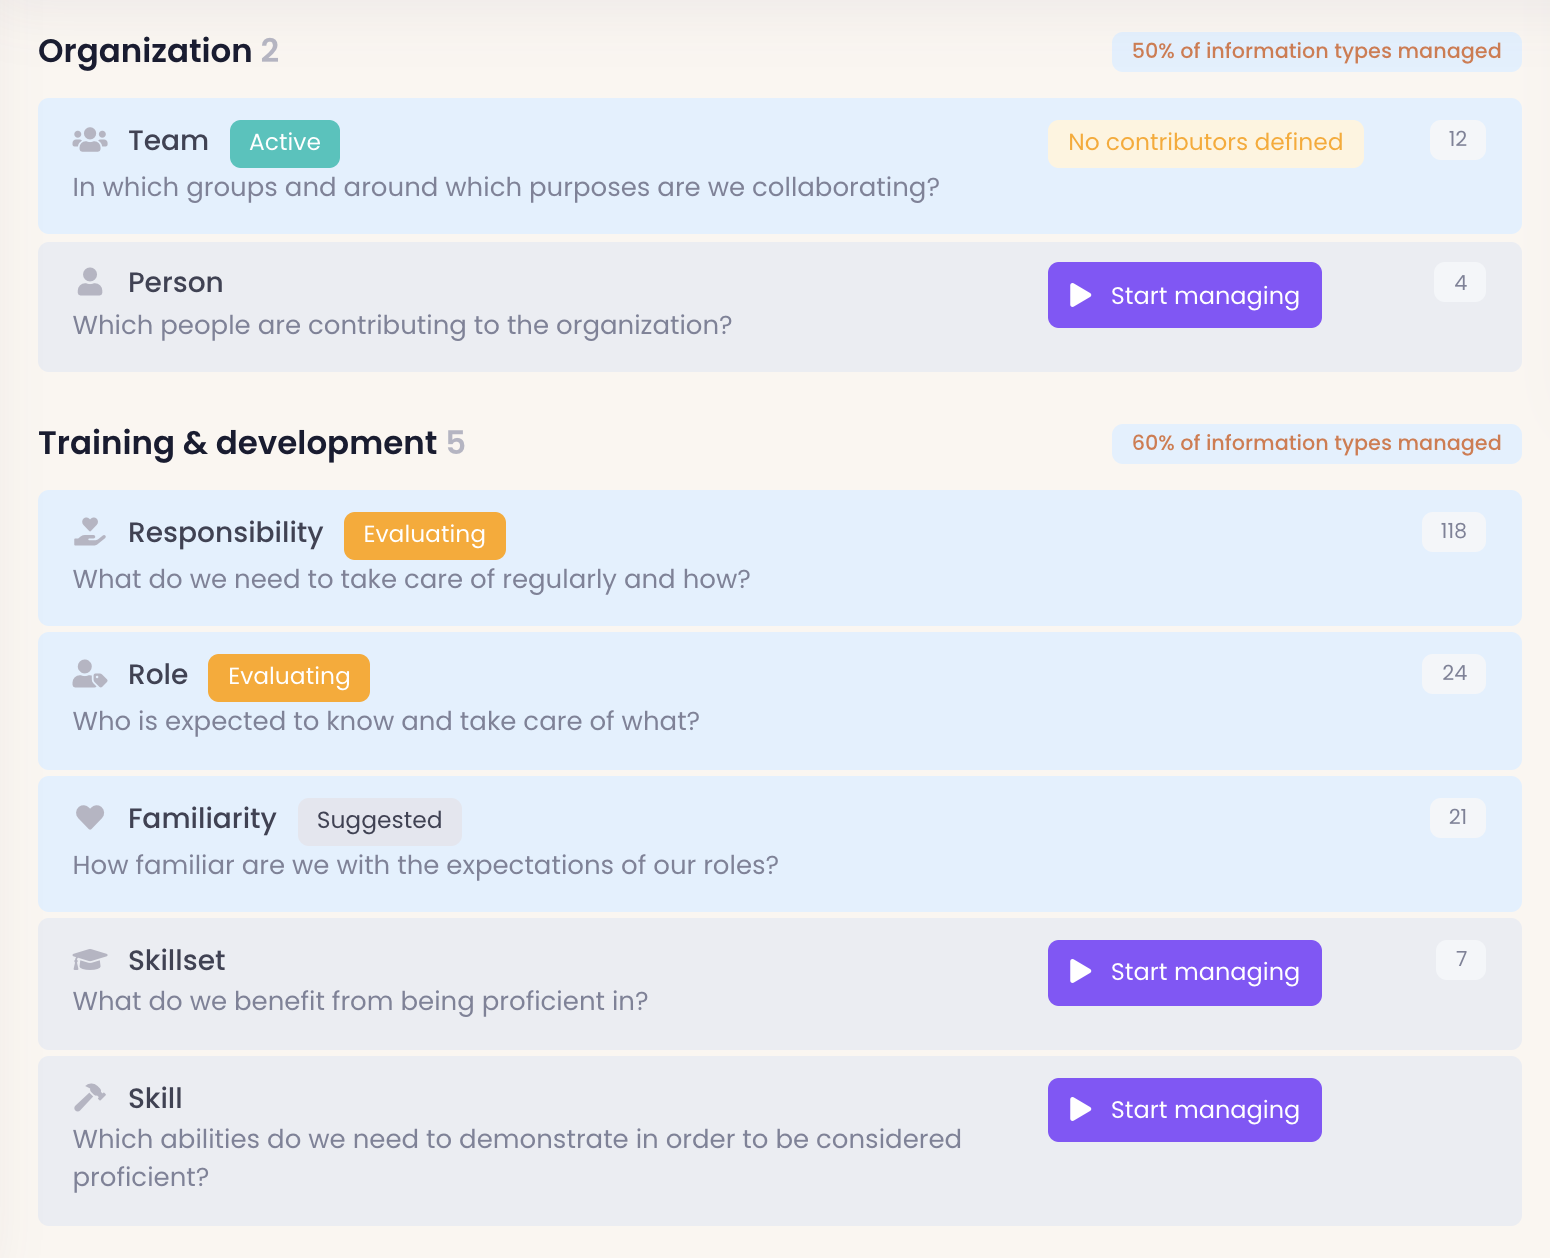Start managing the Person type
Image resolution: width=1550 pixels, height=1258 pixels.
1184,295
